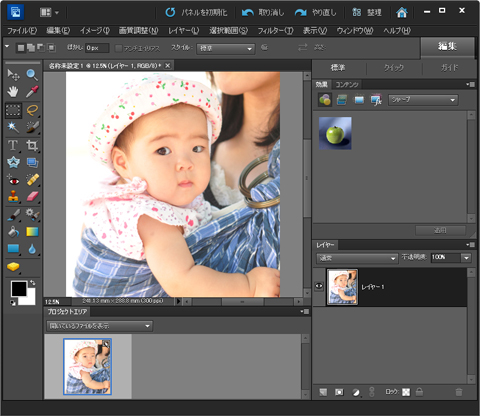Choose New Selection mode in options bar
The image size is (480, 416).
click(x=21, y=48)
